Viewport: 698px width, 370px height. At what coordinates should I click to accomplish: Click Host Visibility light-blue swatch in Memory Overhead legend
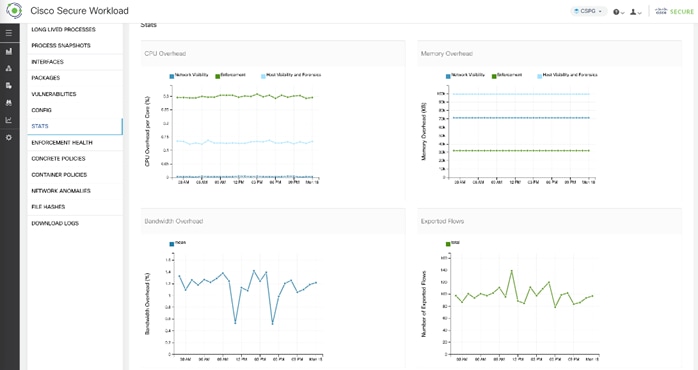(x=540, y=77)
